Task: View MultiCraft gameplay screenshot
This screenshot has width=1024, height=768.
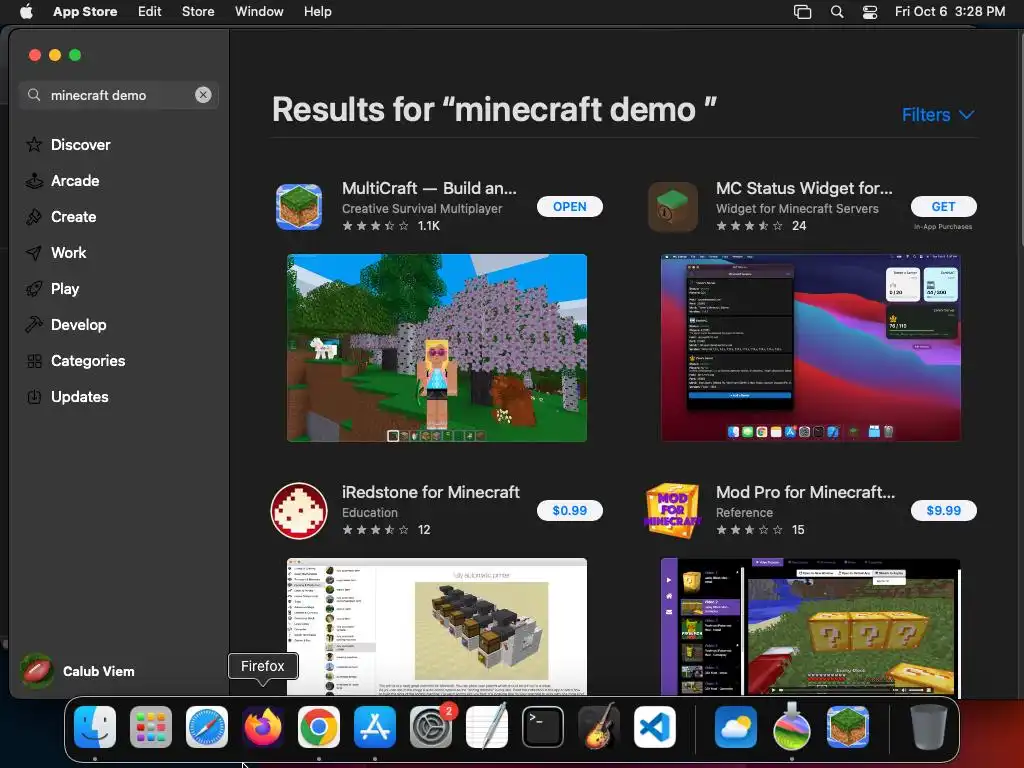Action: (437, 348)
